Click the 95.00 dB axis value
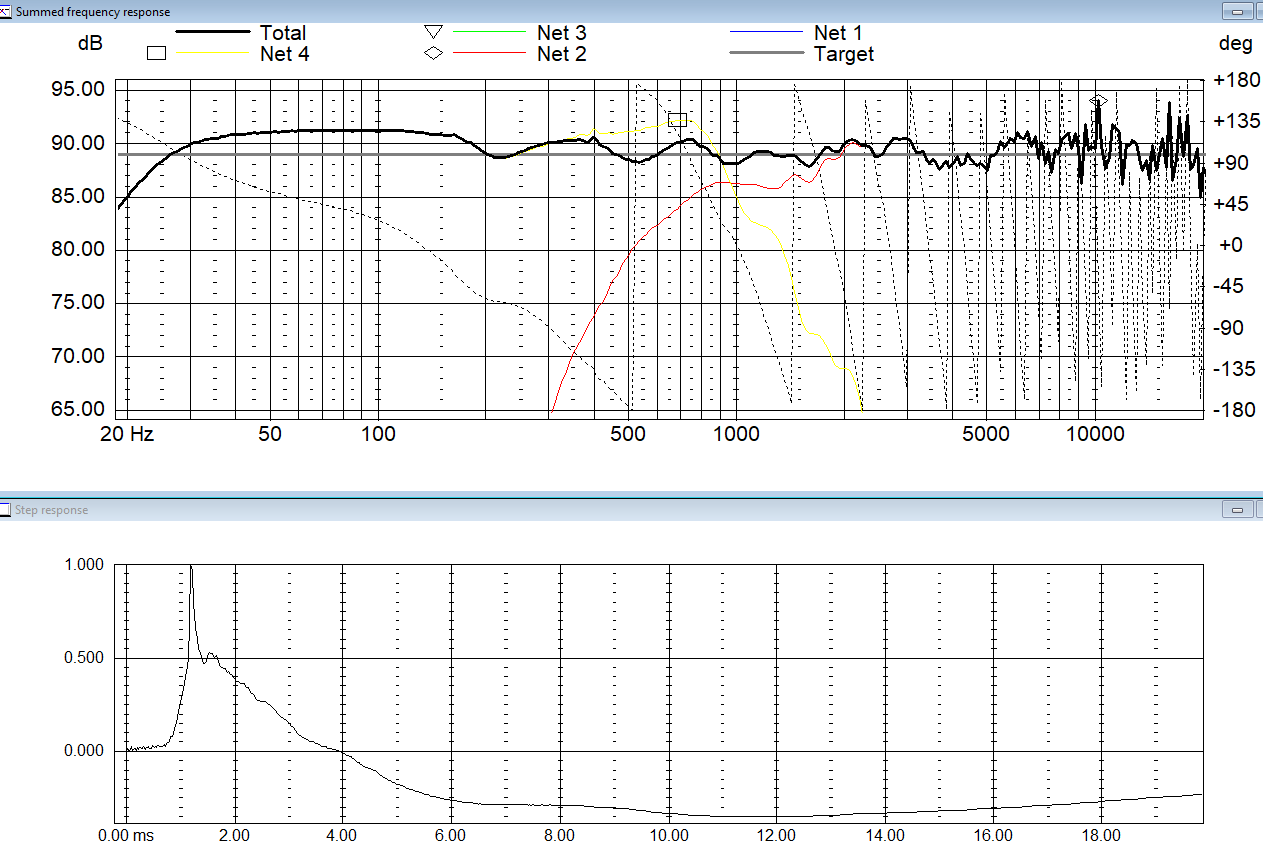Viewport: 1263px width, 863px height. click(x=77, y=90)
